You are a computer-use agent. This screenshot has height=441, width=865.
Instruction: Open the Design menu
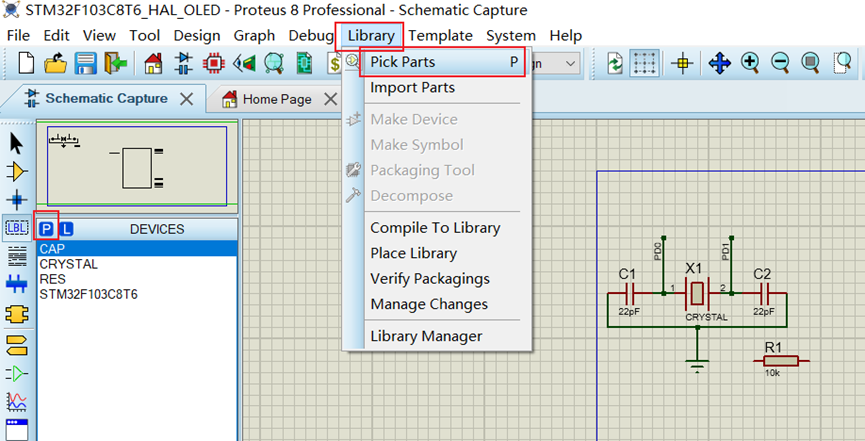coord(196,36)
